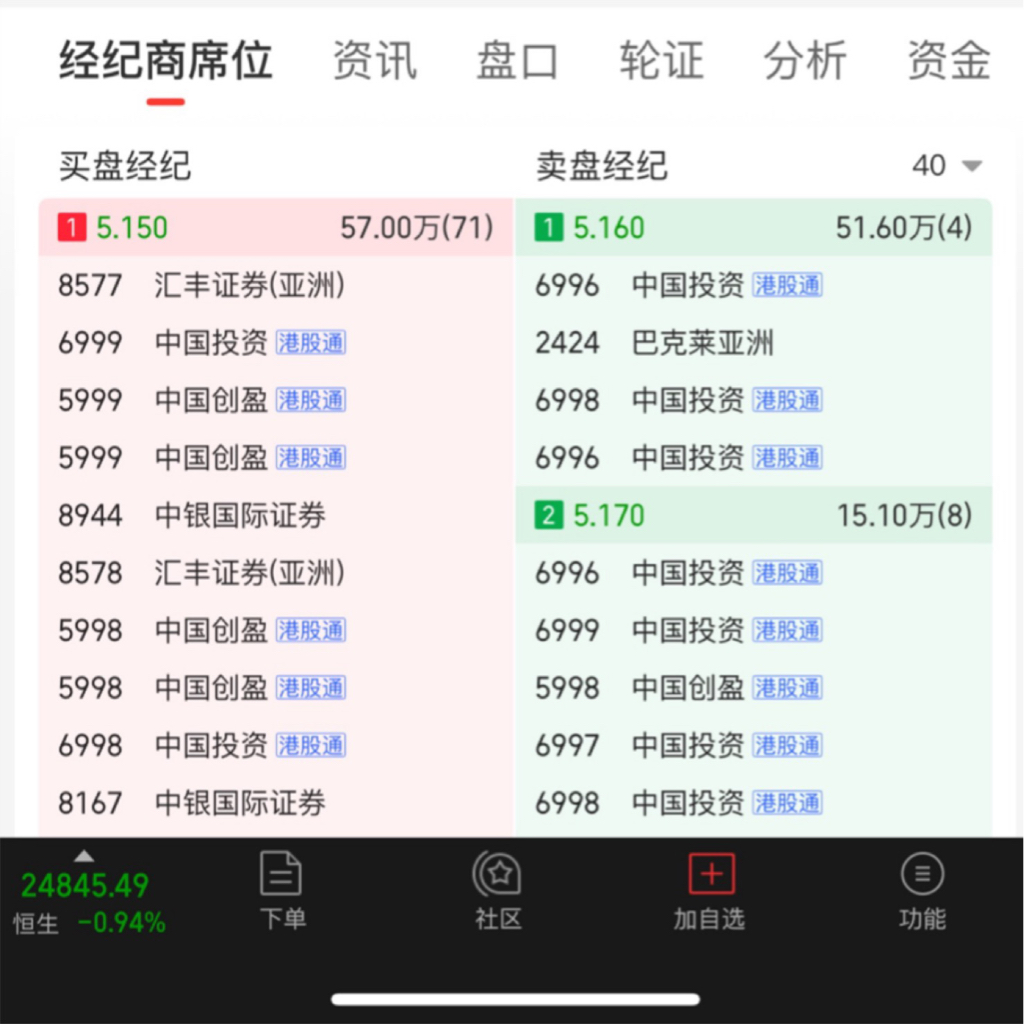Tap buy volume 57.00万(71)
This screenshot has width=1024, height=1024.
pyautogui.click(x=417, y=228)
